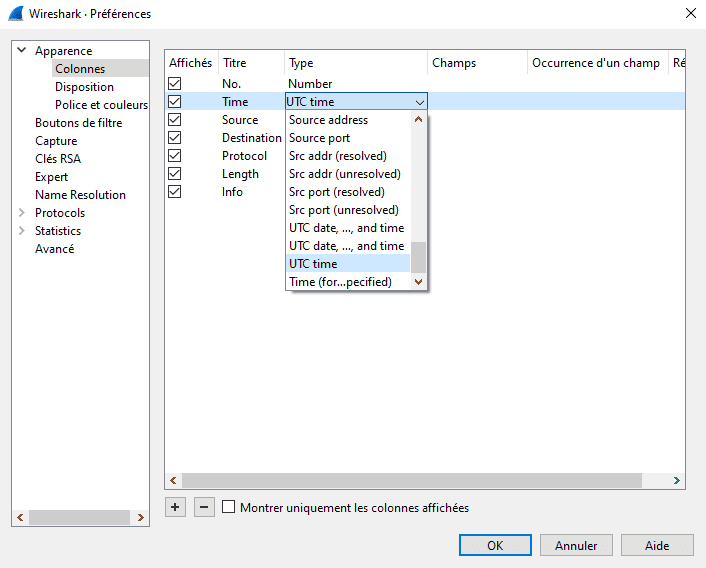
Task: Click the Aide button
Action: 657,545
